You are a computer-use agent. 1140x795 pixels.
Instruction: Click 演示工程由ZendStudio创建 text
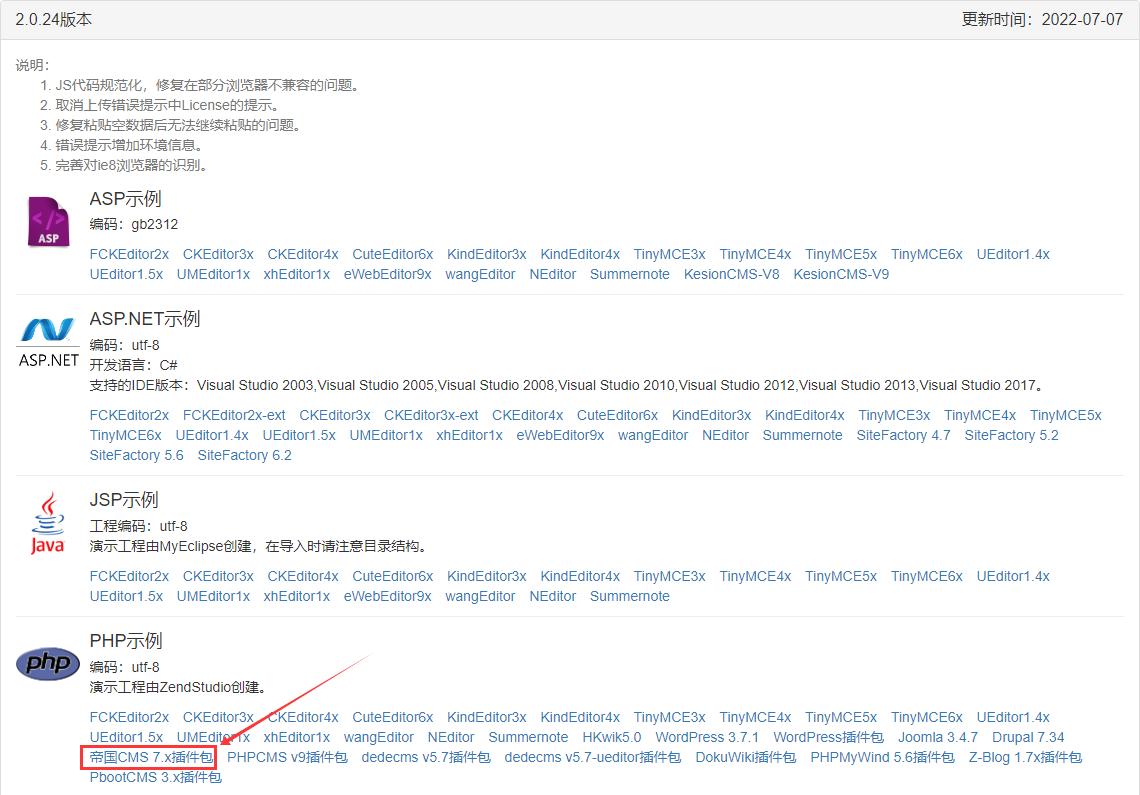click(x=179, y=687)
